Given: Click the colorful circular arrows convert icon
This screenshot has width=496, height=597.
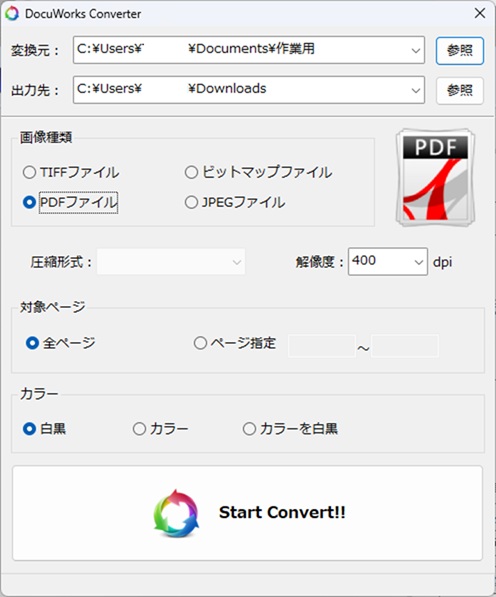Looking at the screenshot, I should click(176, 513).
